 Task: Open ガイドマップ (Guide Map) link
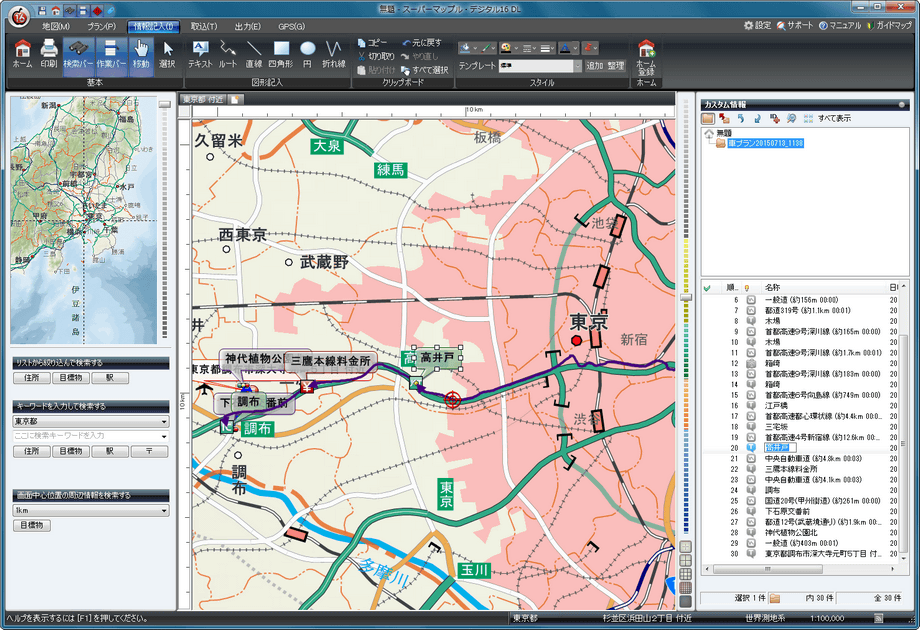point(890,25)
